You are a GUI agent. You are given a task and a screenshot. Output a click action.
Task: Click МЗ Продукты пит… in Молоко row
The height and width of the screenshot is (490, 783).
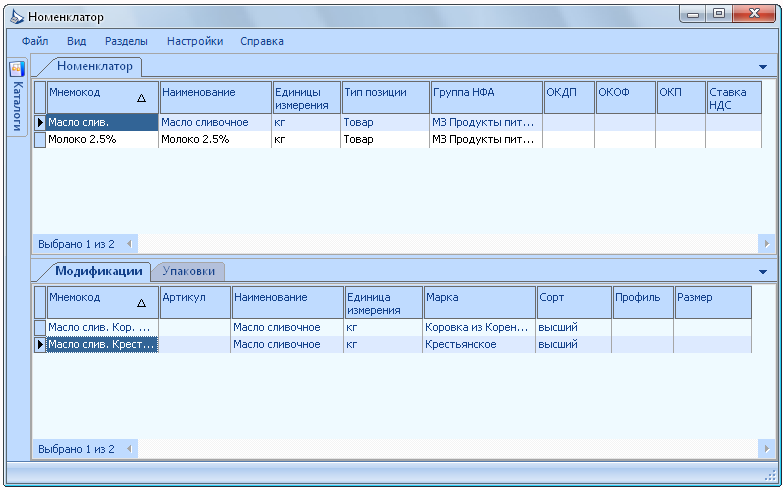tap(486, 139)
